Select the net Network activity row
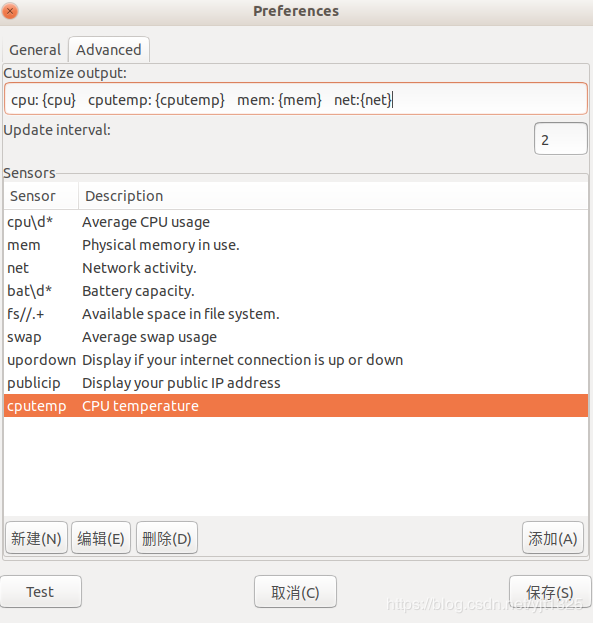Screen dimensions: 593x623 296,268
